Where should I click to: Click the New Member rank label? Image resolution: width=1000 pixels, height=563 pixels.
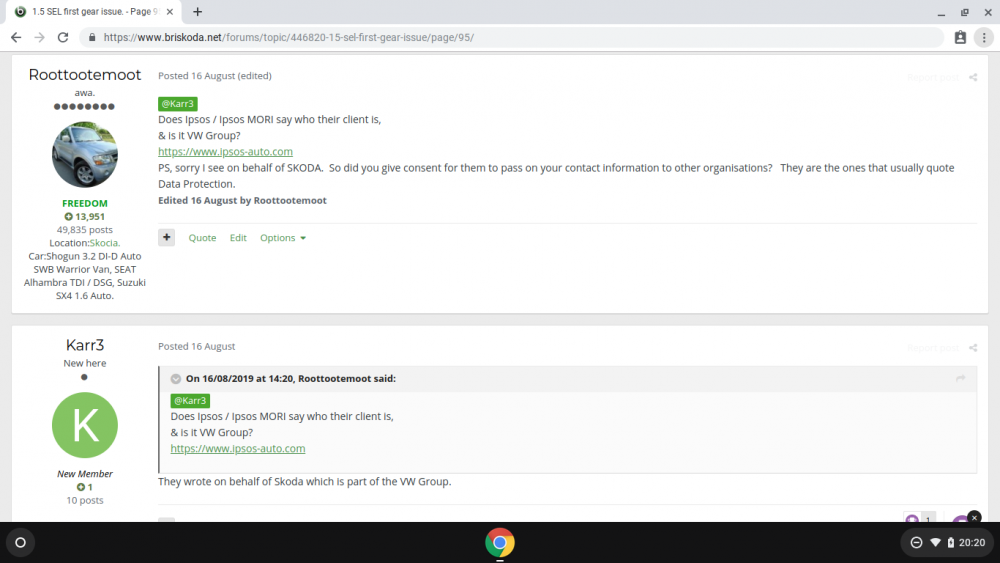click(x=85, y=474)
